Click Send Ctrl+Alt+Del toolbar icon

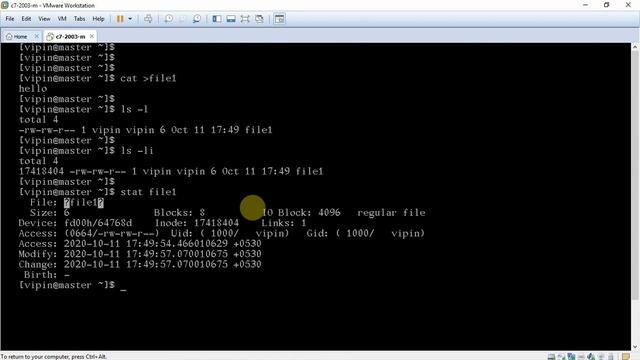click(x=148, y=19)
